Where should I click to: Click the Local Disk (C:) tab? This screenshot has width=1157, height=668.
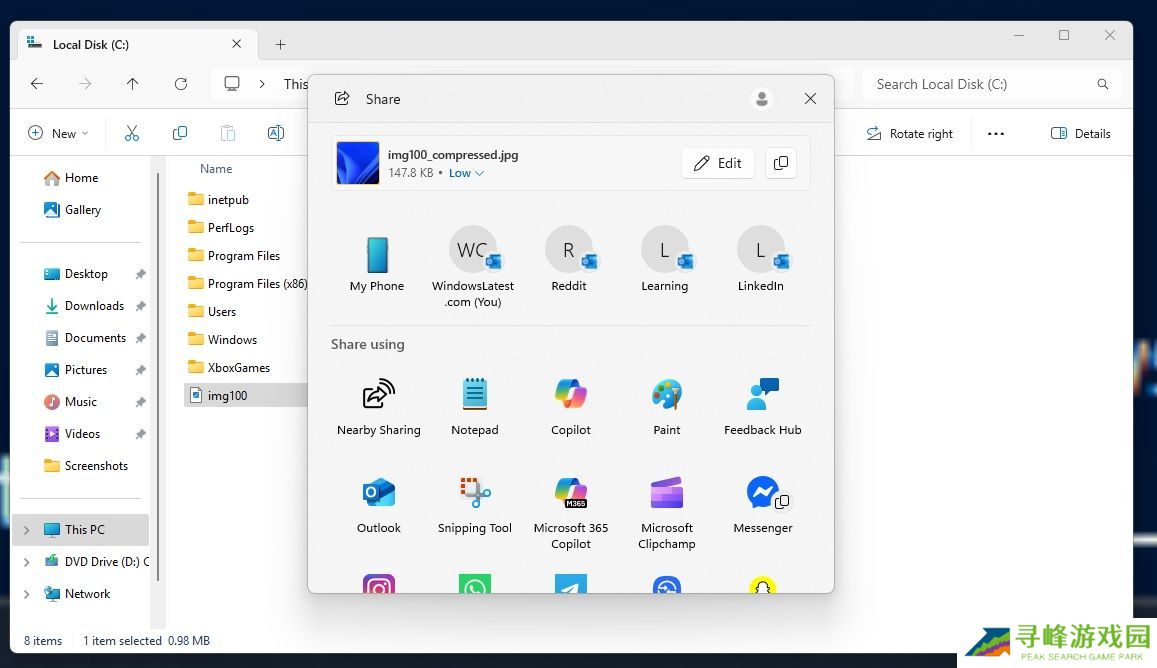pyautogui.click(x=138, y=44)
